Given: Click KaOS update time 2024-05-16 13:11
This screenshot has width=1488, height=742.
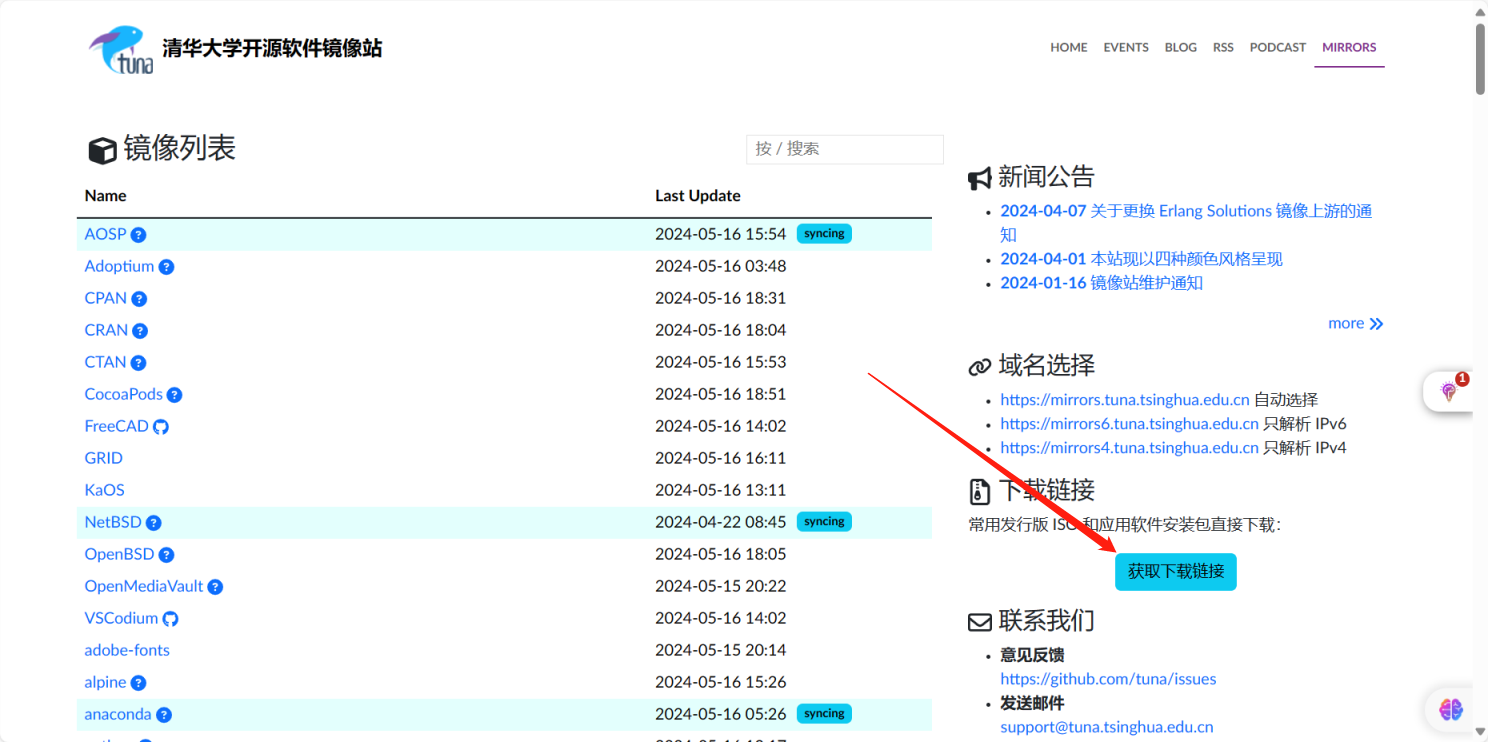Looking at the screenshot, I should (x=720, y=490).
